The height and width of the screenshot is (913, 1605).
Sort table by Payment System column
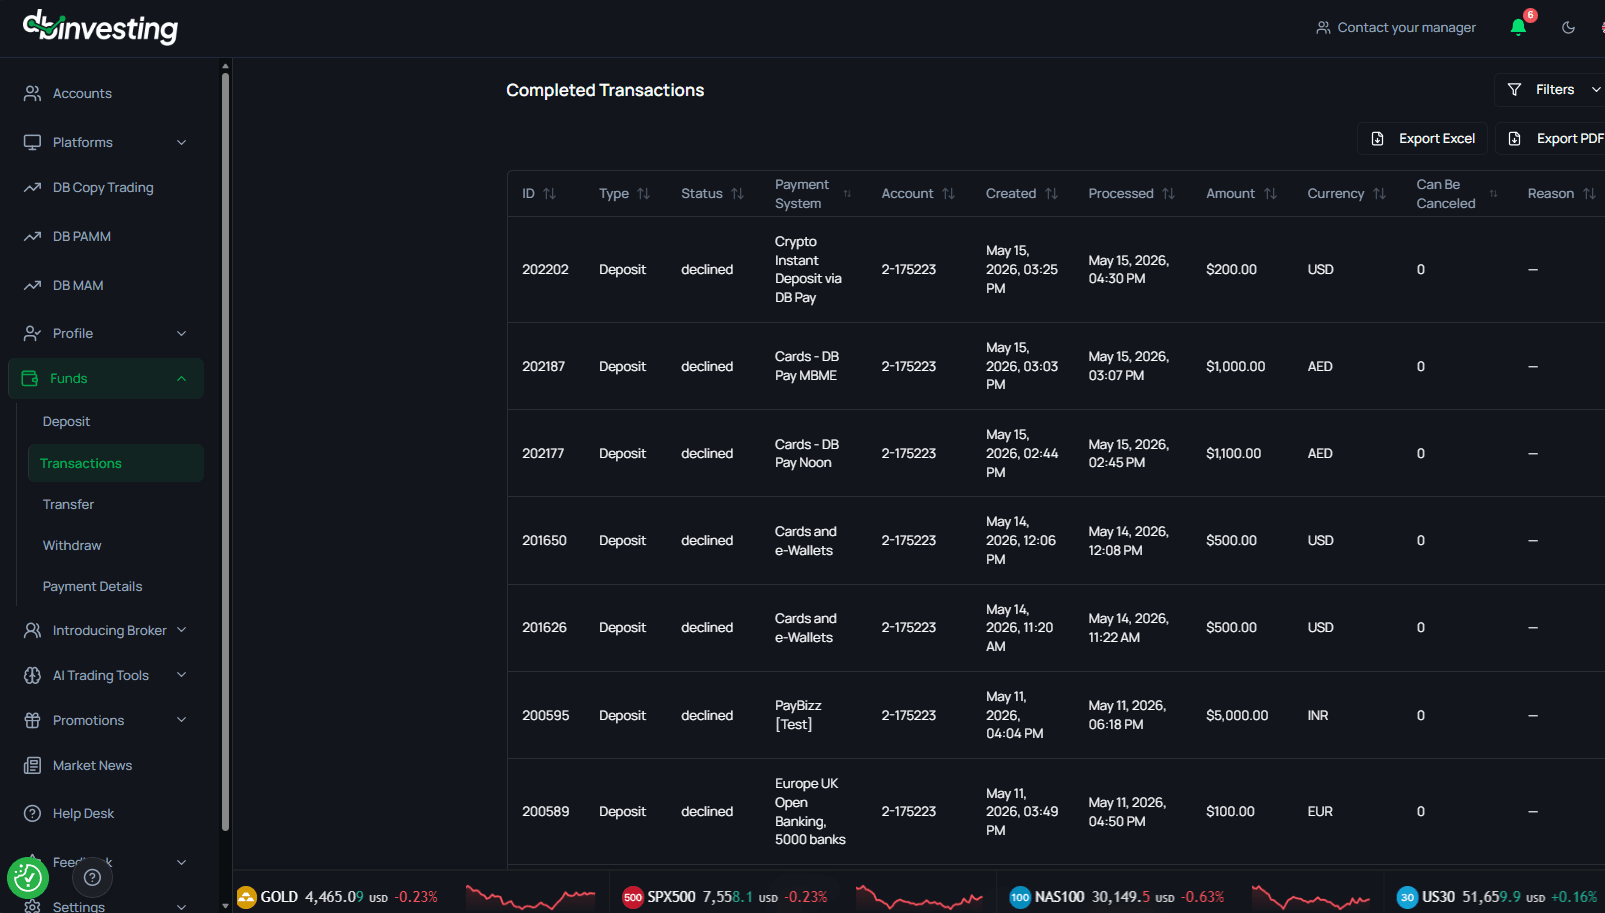pos(847,193)
